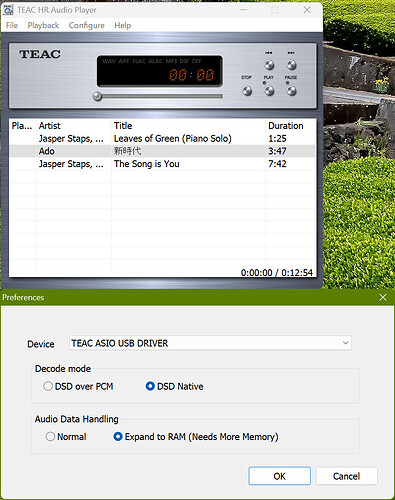
Task: Open the Device dropdown list
Action: point(210,343)
